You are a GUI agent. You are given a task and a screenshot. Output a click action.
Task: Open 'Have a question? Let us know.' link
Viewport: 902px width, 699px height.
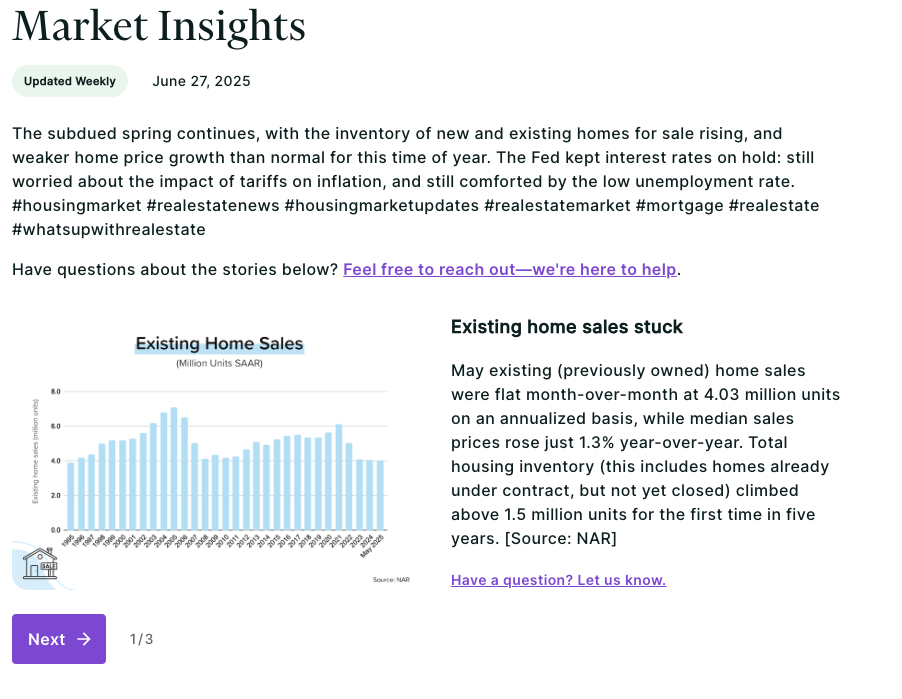558,580
